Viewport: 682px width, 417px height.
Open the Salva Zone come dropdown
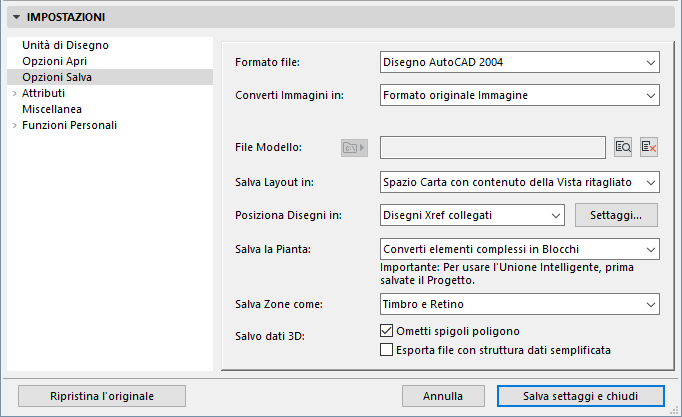click(520, 304)
